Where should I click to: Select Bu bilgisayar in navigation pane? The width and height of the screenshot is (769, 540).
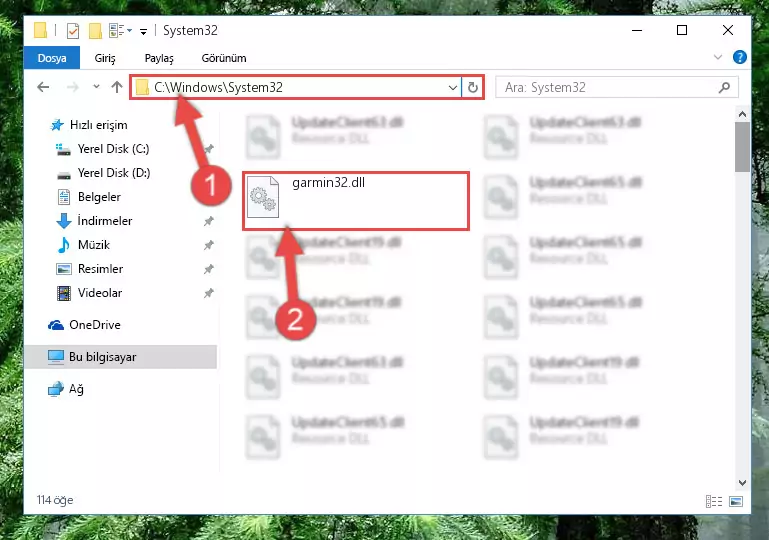[x=120, y=357]
